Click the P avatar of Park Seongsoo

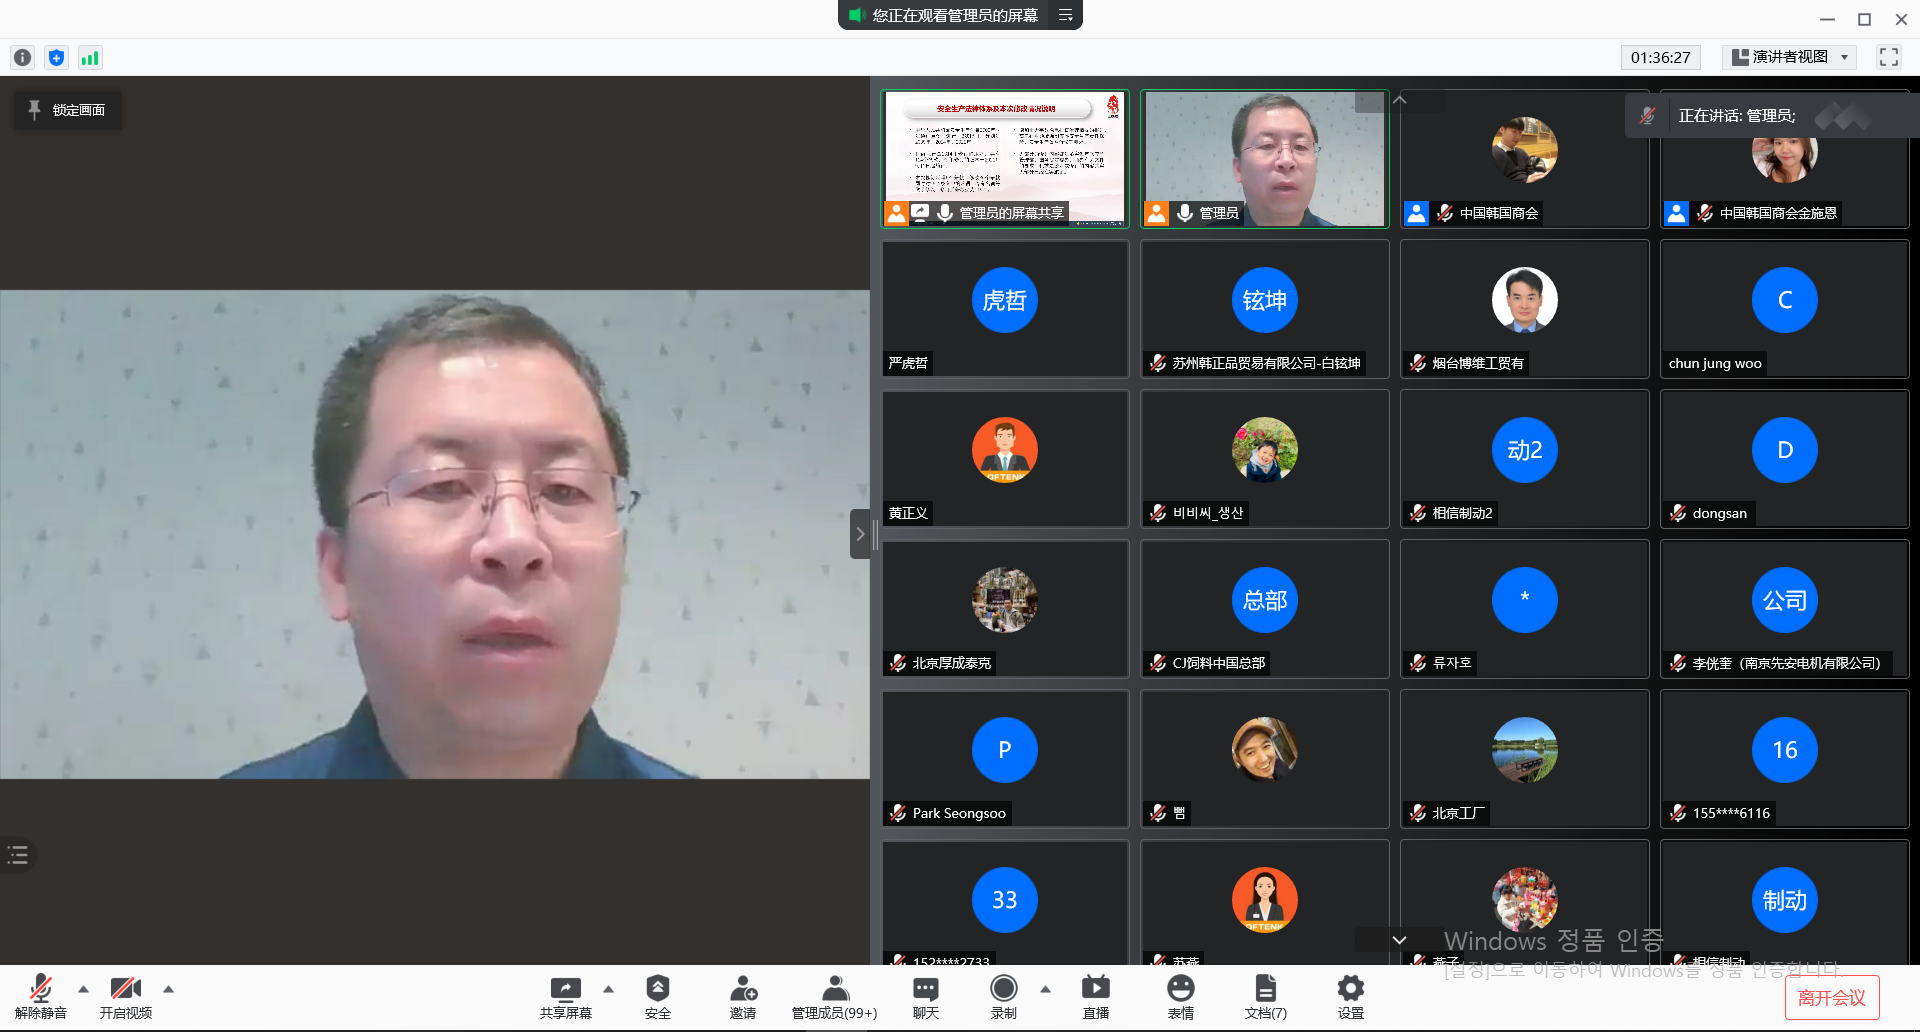pos(1005,750)
